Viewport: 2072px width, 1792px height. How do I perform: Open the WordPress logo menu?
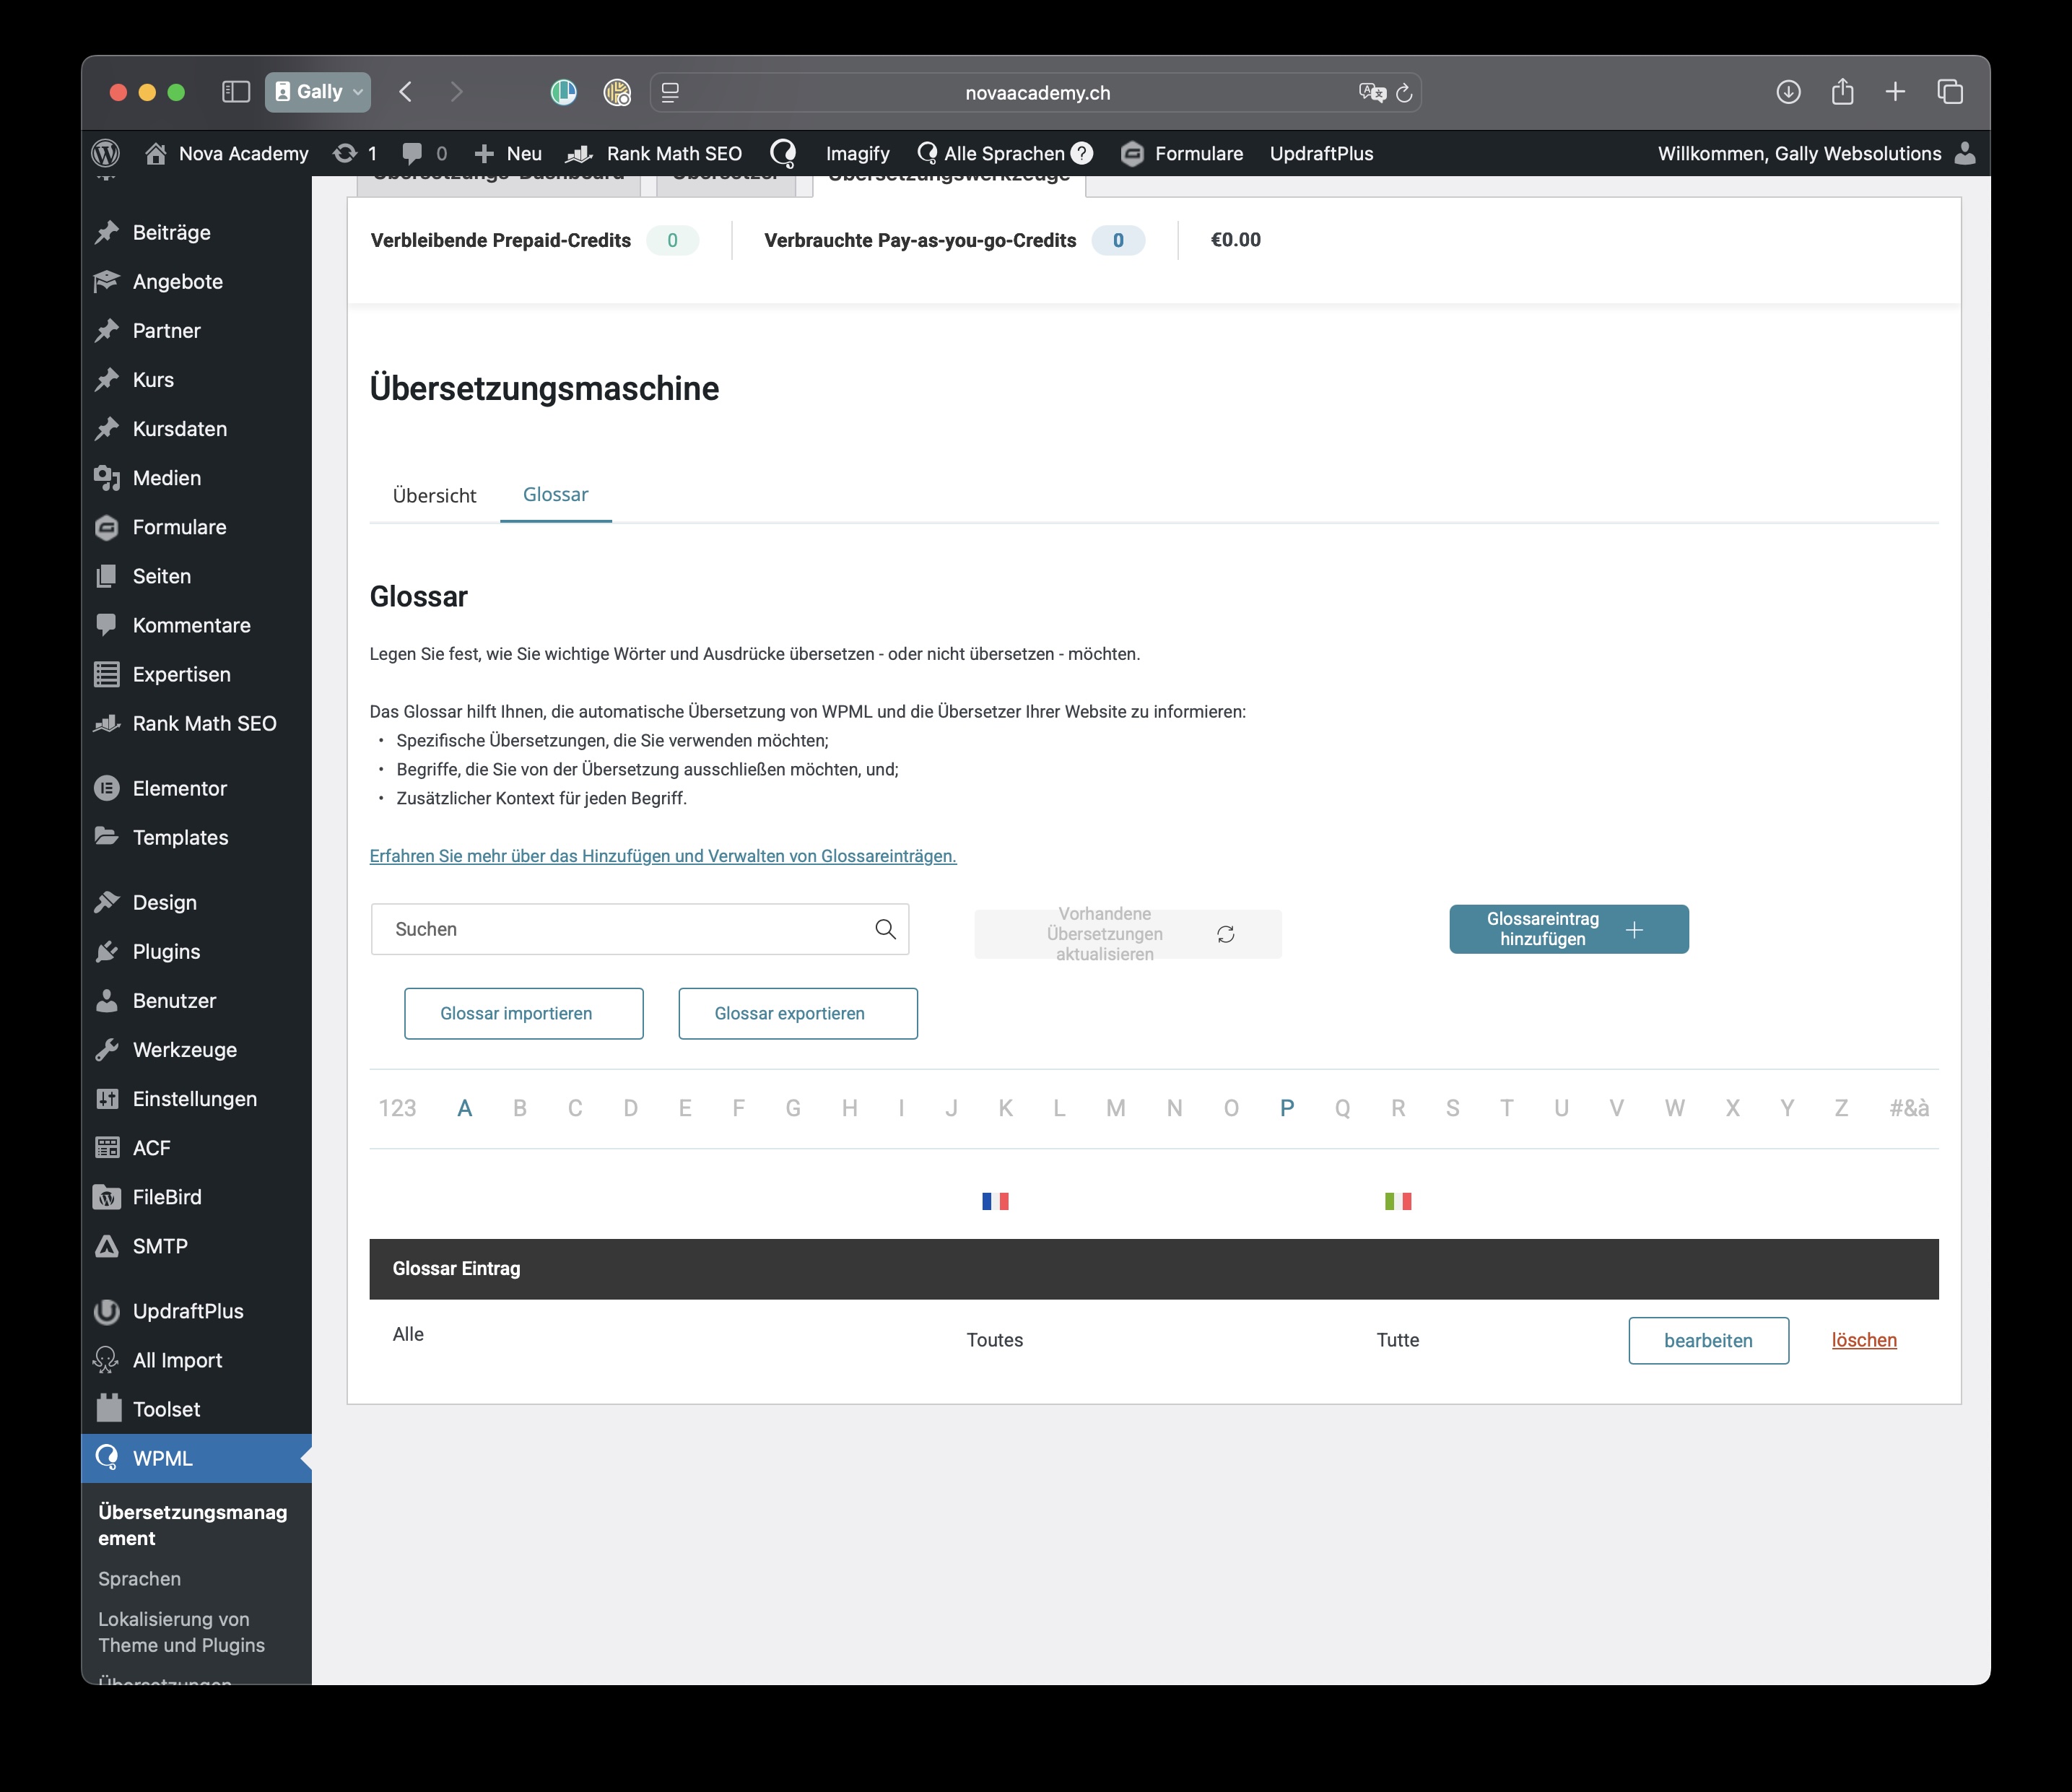point(105,153)
